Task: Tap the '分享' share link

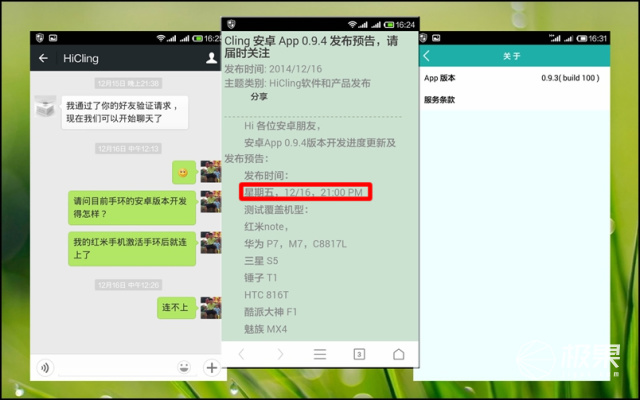Action: 259,97
